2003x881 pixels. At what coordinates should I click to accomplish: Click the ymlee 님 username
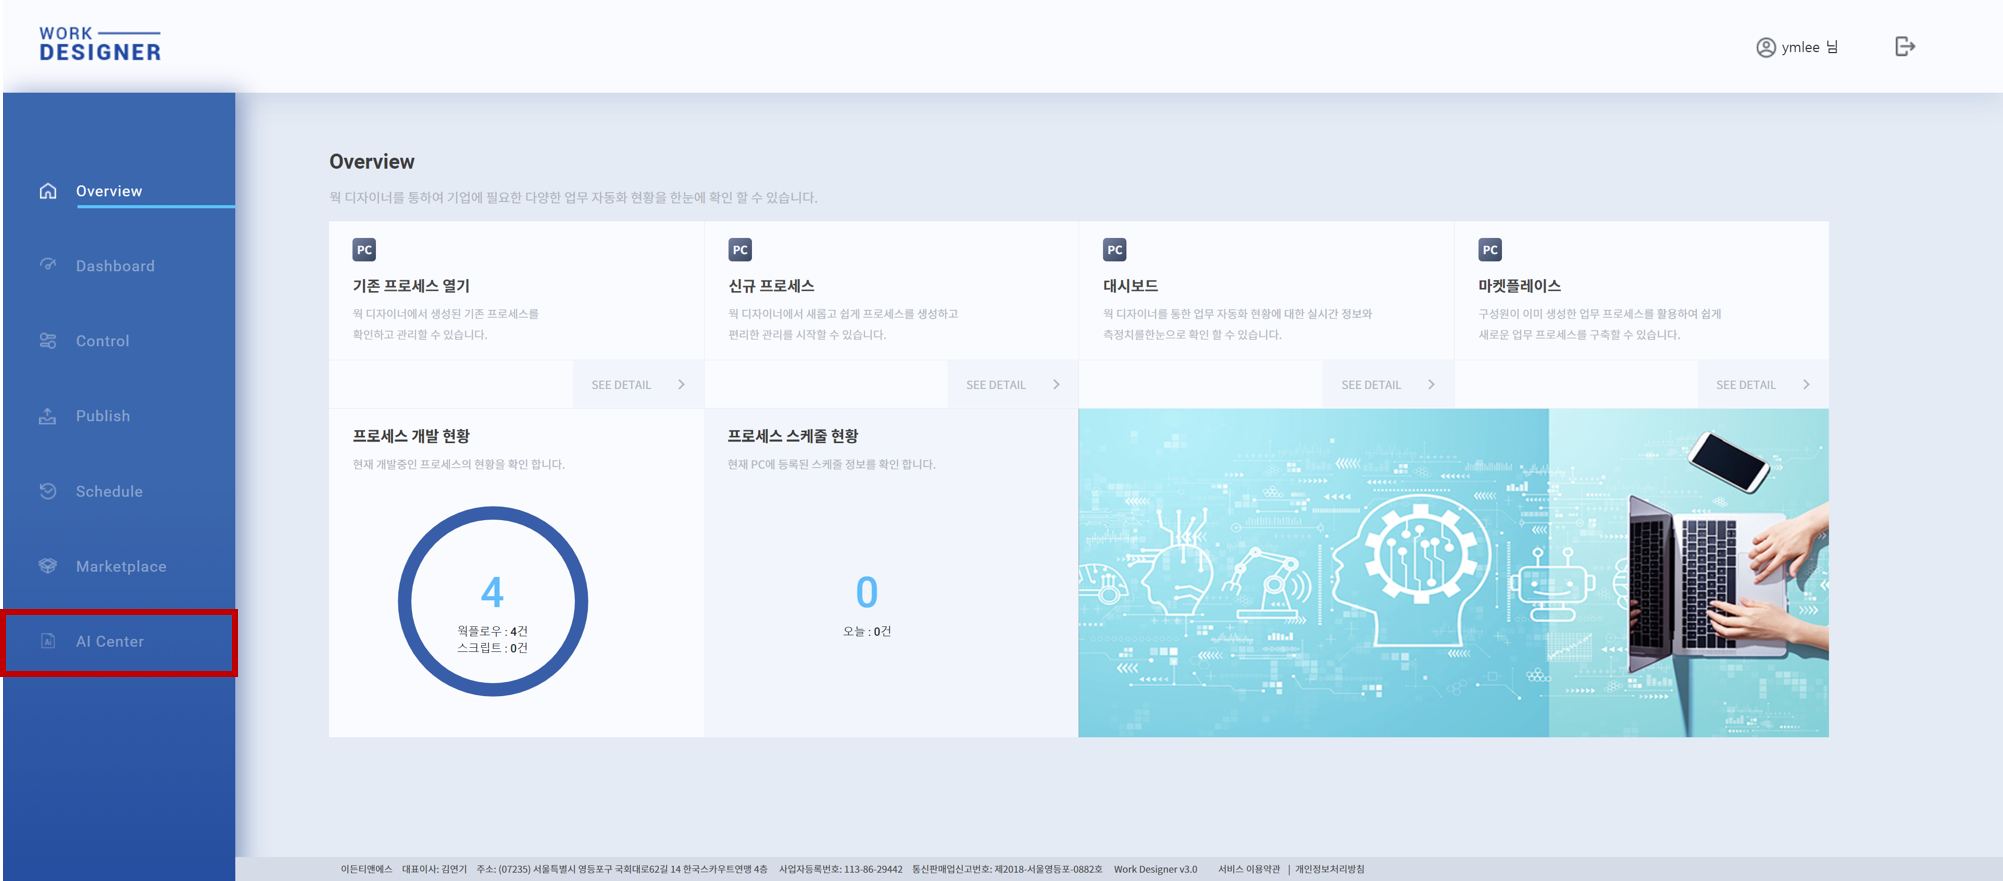[1810, 47]
